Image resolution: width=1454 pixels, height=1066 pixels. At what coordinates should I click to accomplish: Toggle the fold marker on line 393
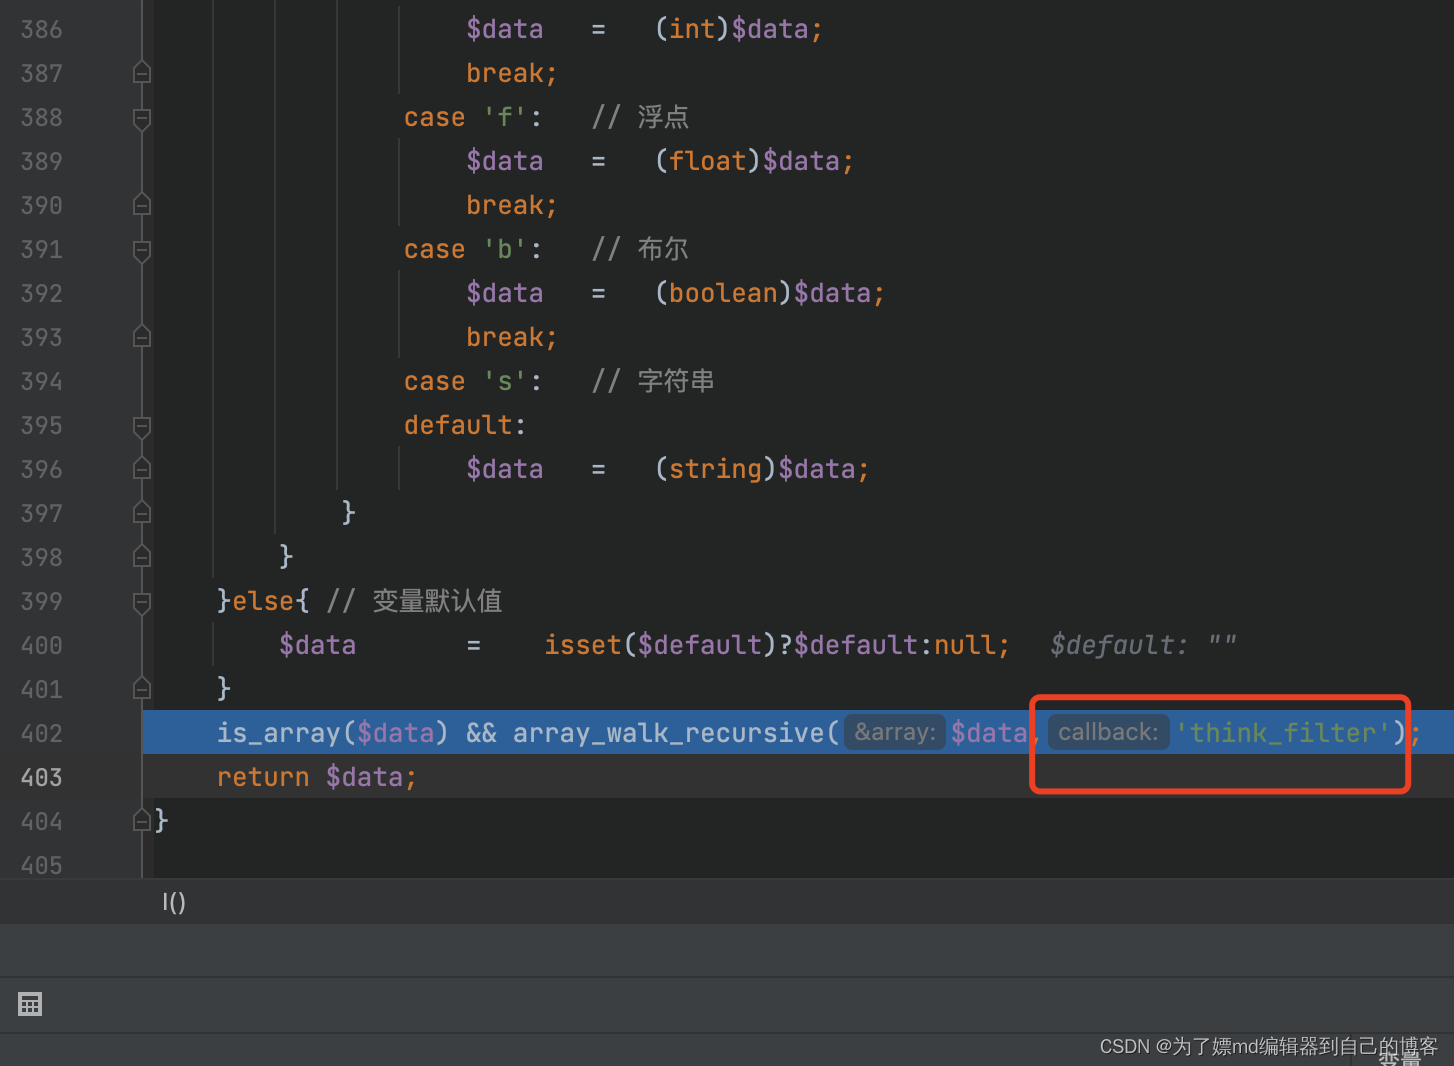coord(142,337)
